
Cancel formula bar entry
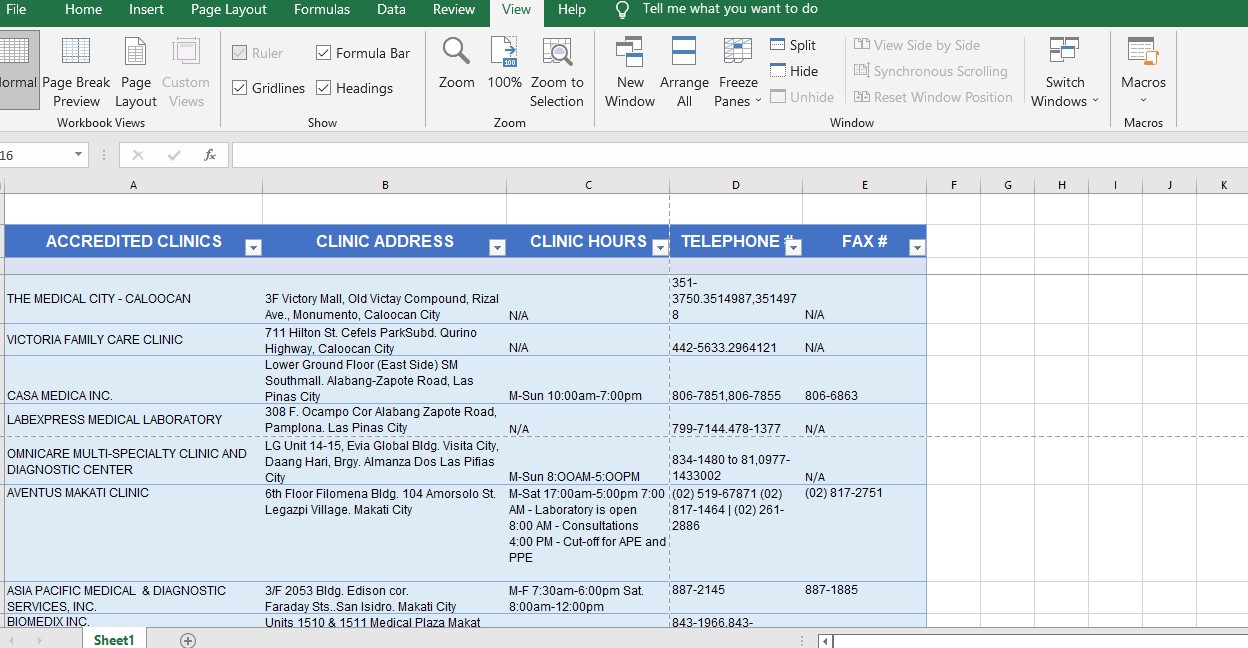pos(138,155)
